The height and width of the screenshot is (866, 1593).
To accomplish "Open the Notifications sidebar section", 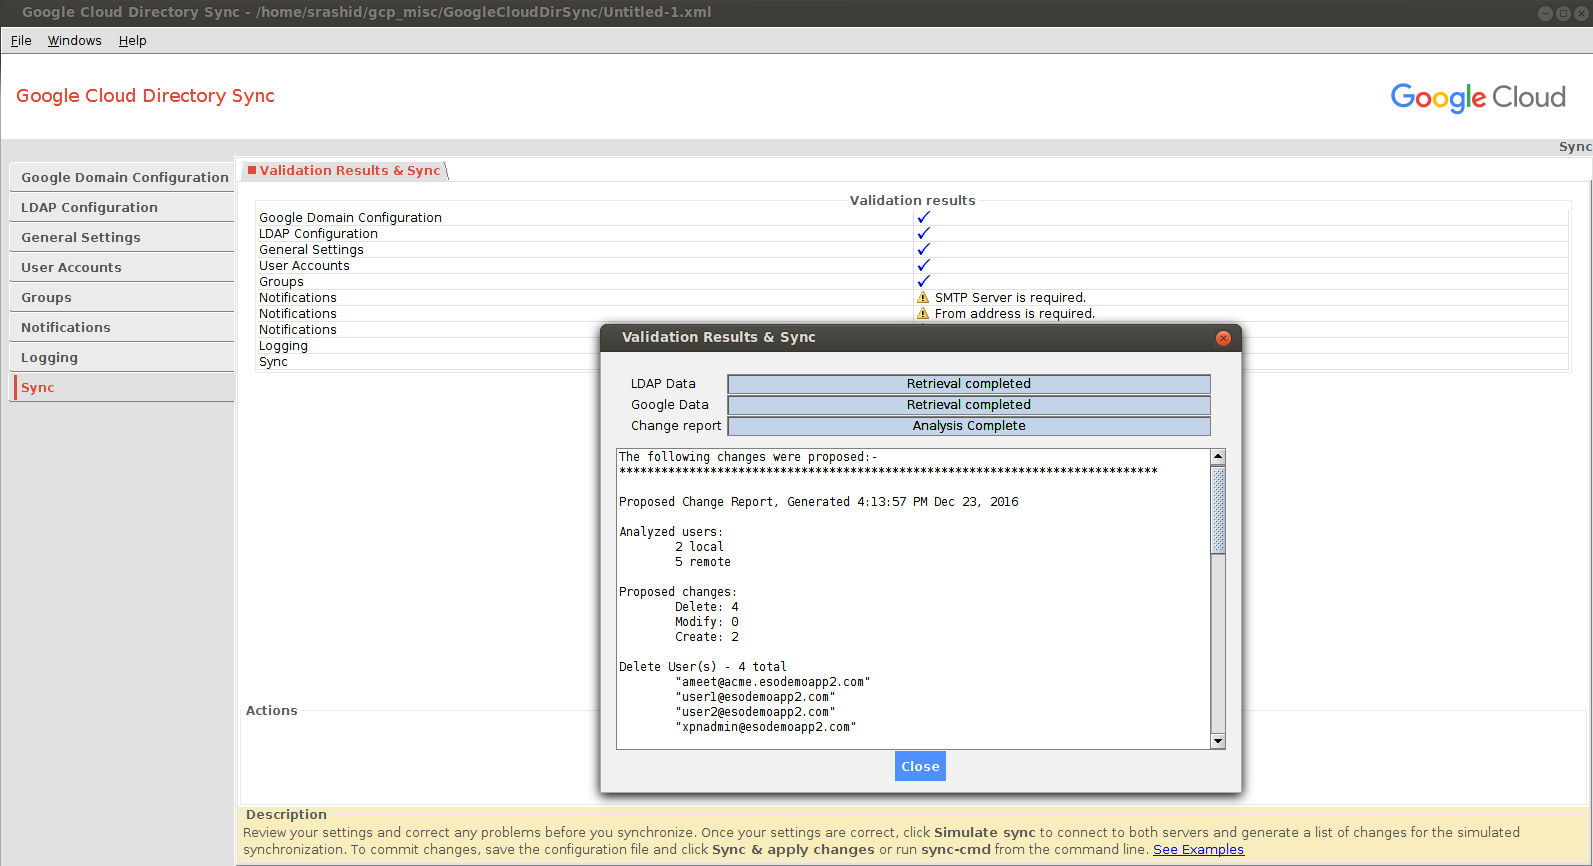I will click(122, 327).
